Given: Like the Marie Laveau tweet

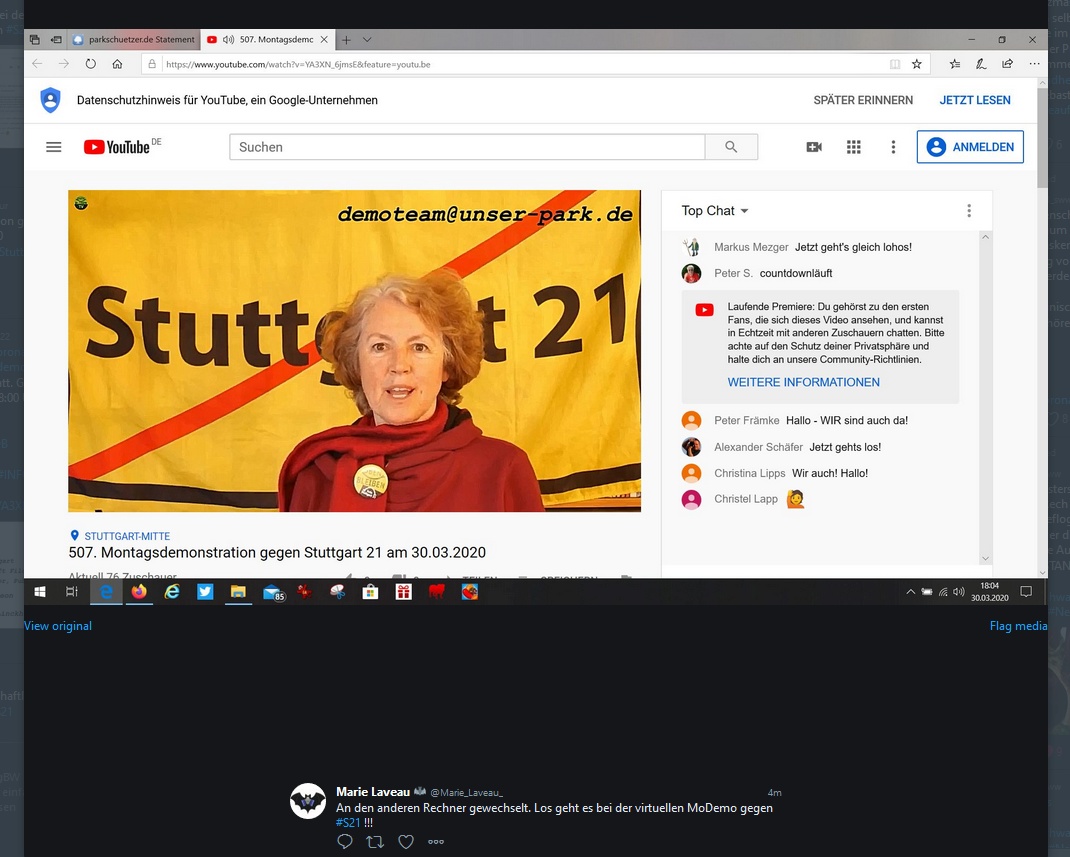Looking at the screenshot, I should pos(406,842).
